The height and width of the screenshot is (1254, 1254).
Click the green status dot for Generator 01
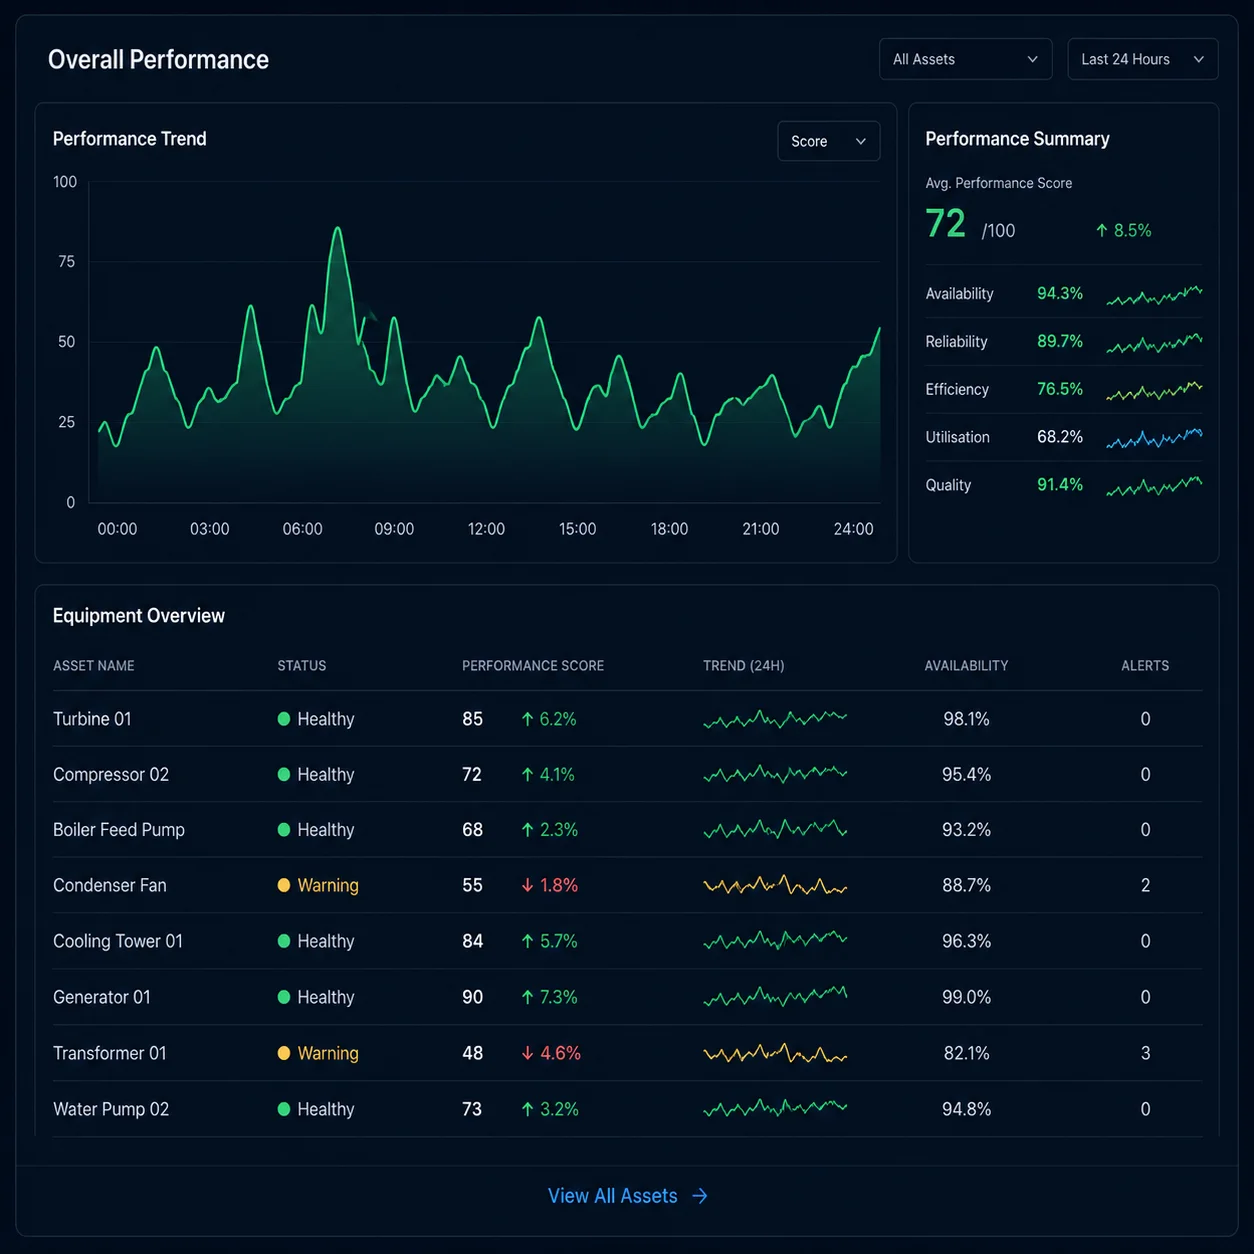284,997
